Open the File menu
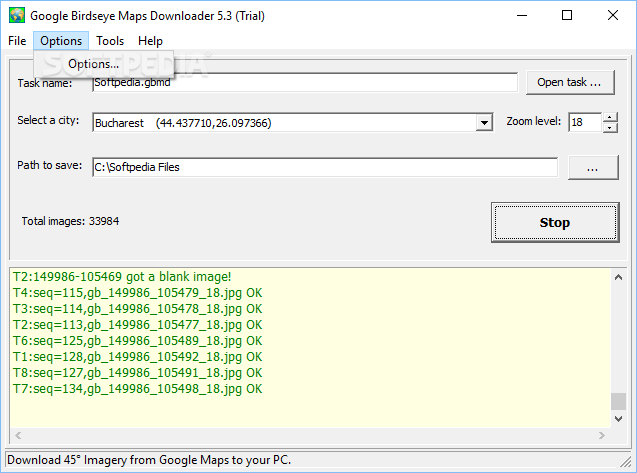This screenshot has width=637, height=473. coord(17,41)
